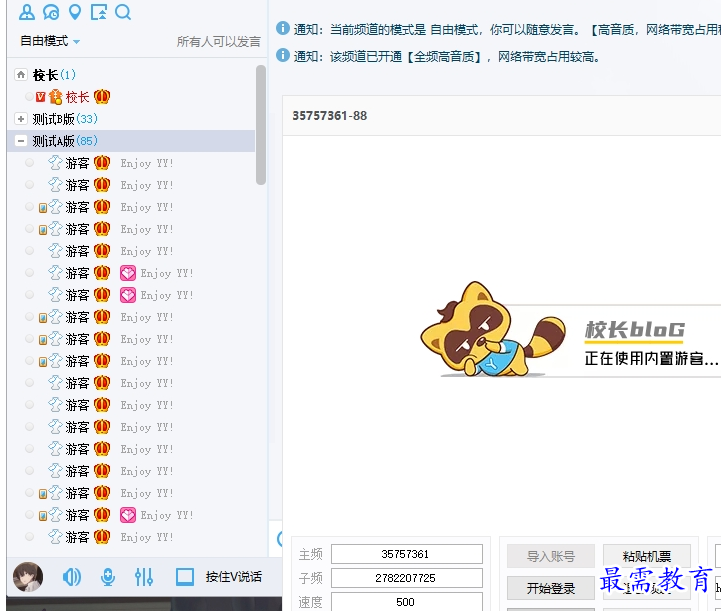Click the channel list vertical scrollbar
Image resolution: width=721 pixels, height=611 pixels.
[x=261, y=125]
